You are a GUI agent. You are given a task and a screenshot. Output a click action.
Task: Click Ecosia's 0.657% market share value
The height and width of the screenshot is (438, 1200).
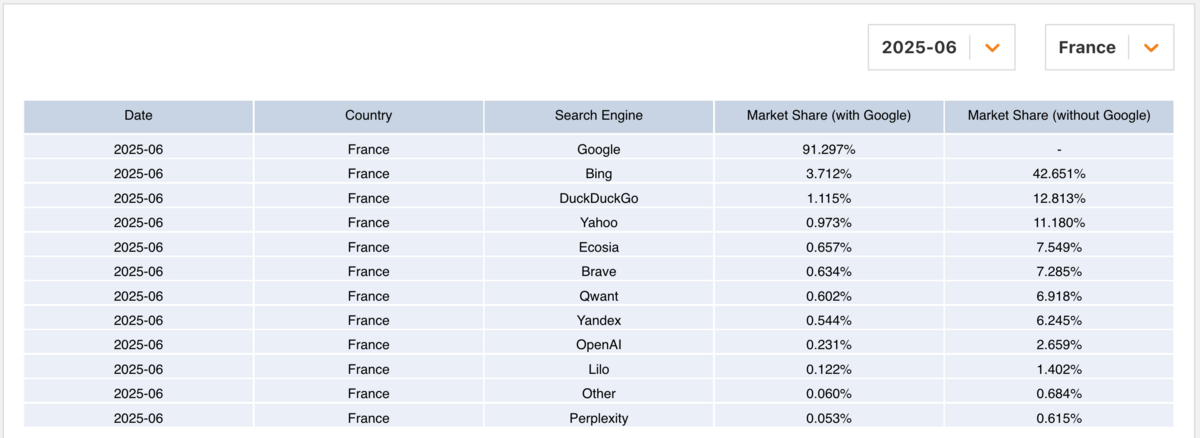[829, 247]
